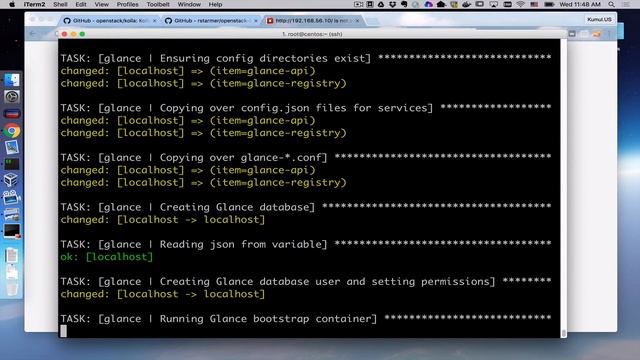Open Spotlight search magnifier
The image size is (640, 360).
tap(611, 4)
